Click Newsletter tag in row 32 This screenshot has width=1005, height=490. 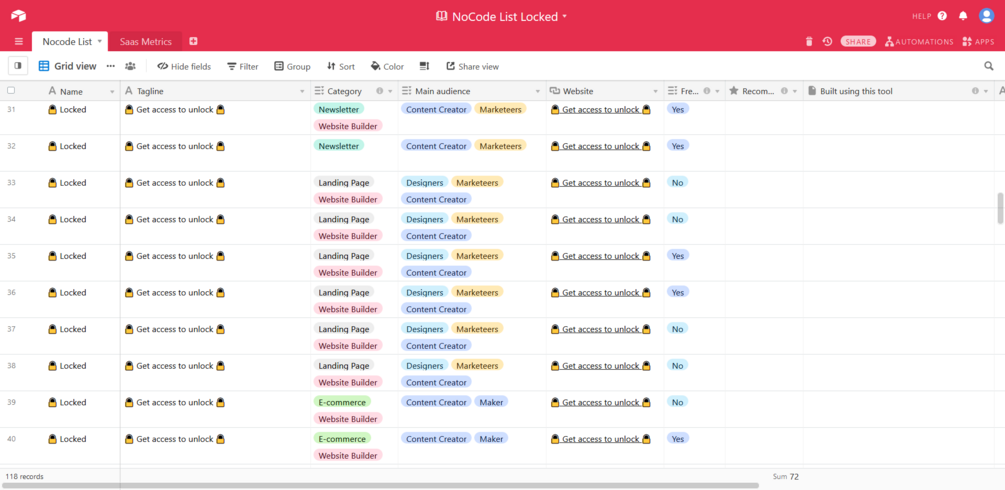pos(338,146)
